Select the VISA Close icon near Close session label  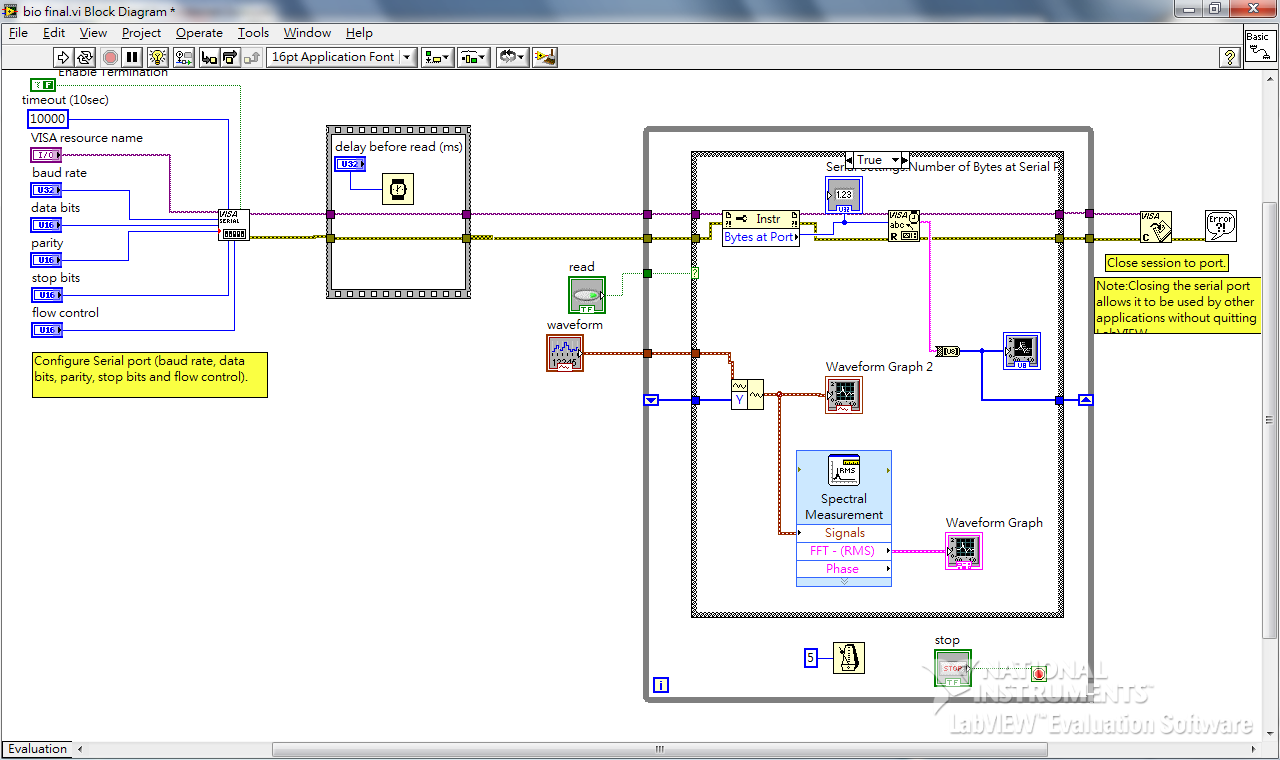click(1157, 227)
